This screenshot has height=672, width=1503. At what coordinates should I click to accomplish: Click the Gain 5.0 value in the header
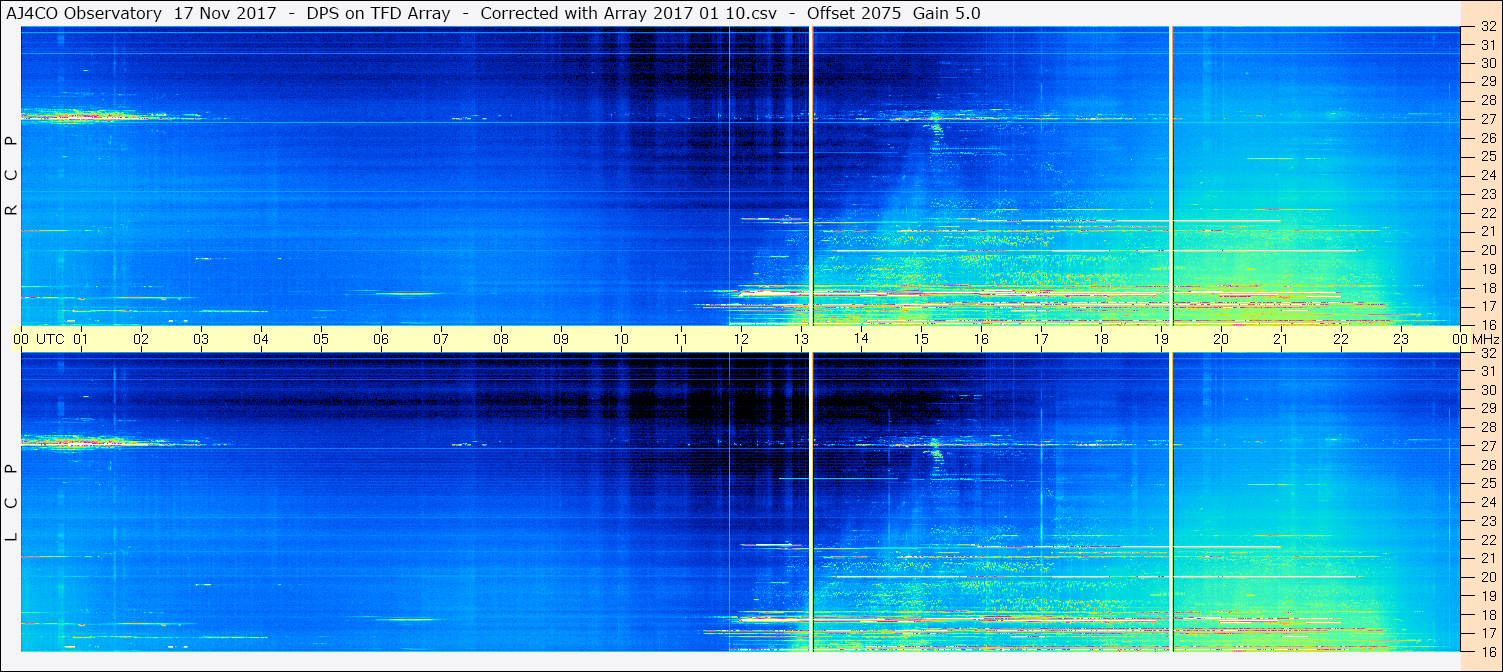(x=946, y=13)
